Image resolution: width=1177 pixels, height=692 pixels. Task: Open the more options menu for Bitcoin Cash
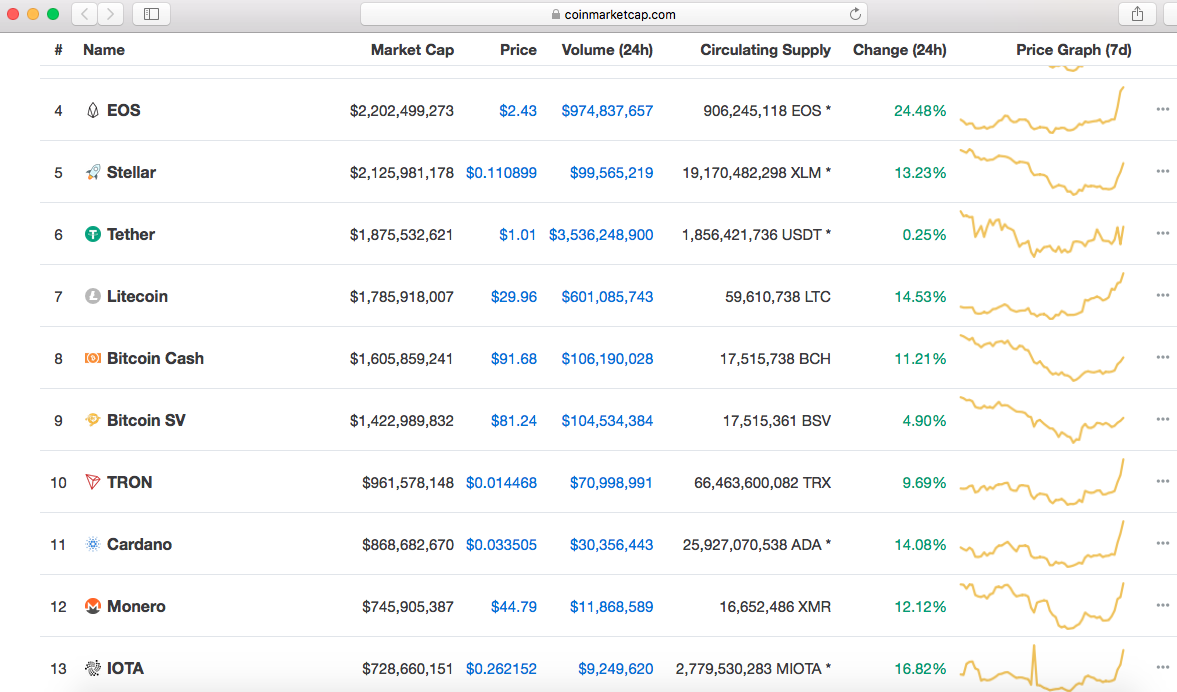point(1163,357)
